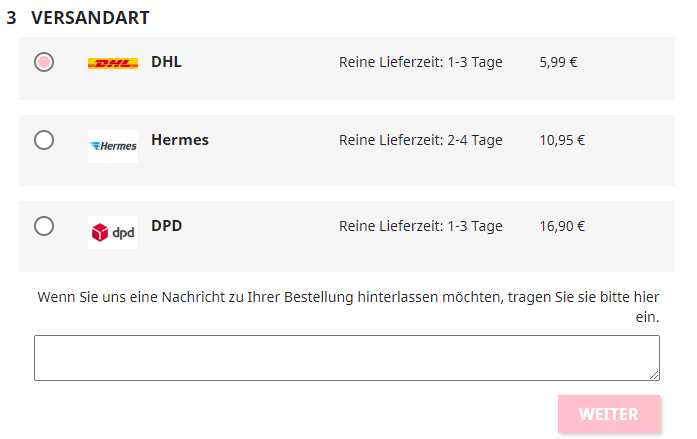Click the order message instruction text
The image size is (697, 439).
click(x=348, y=297)
